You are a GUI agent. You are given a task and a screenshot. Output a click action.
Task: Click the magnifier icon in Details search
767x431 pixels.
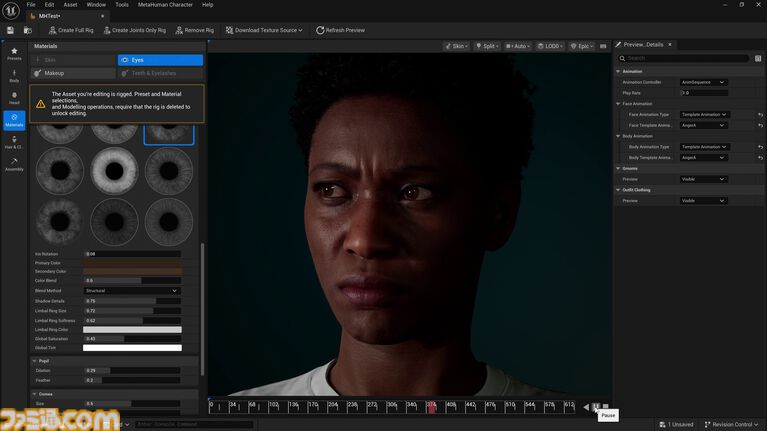point(622,58)
